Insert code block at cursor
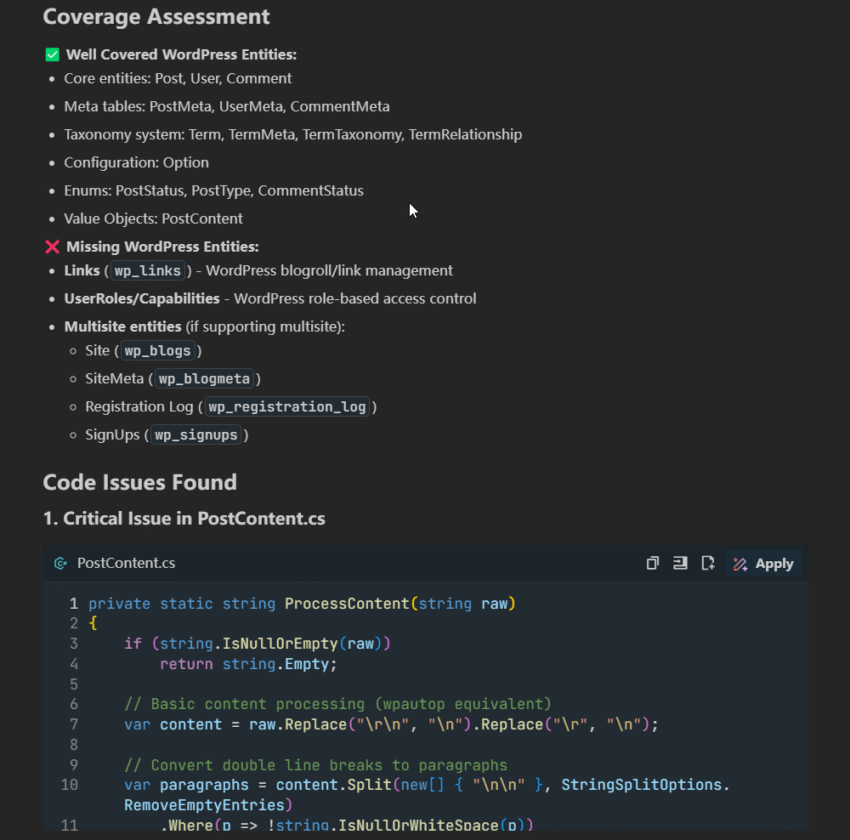Image resolution: width=850 pixels, height=840 pixels. tap(680, 563)
